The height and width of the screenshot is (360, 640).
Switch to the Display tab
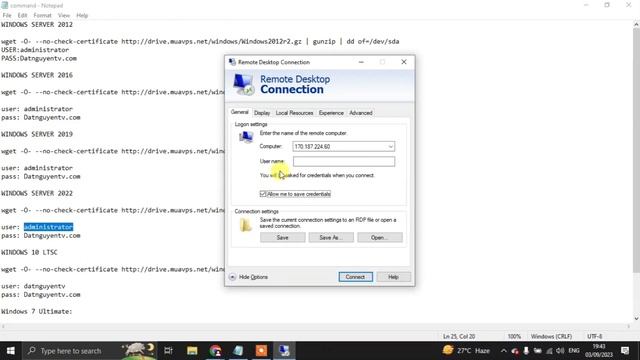coord(262,113)
